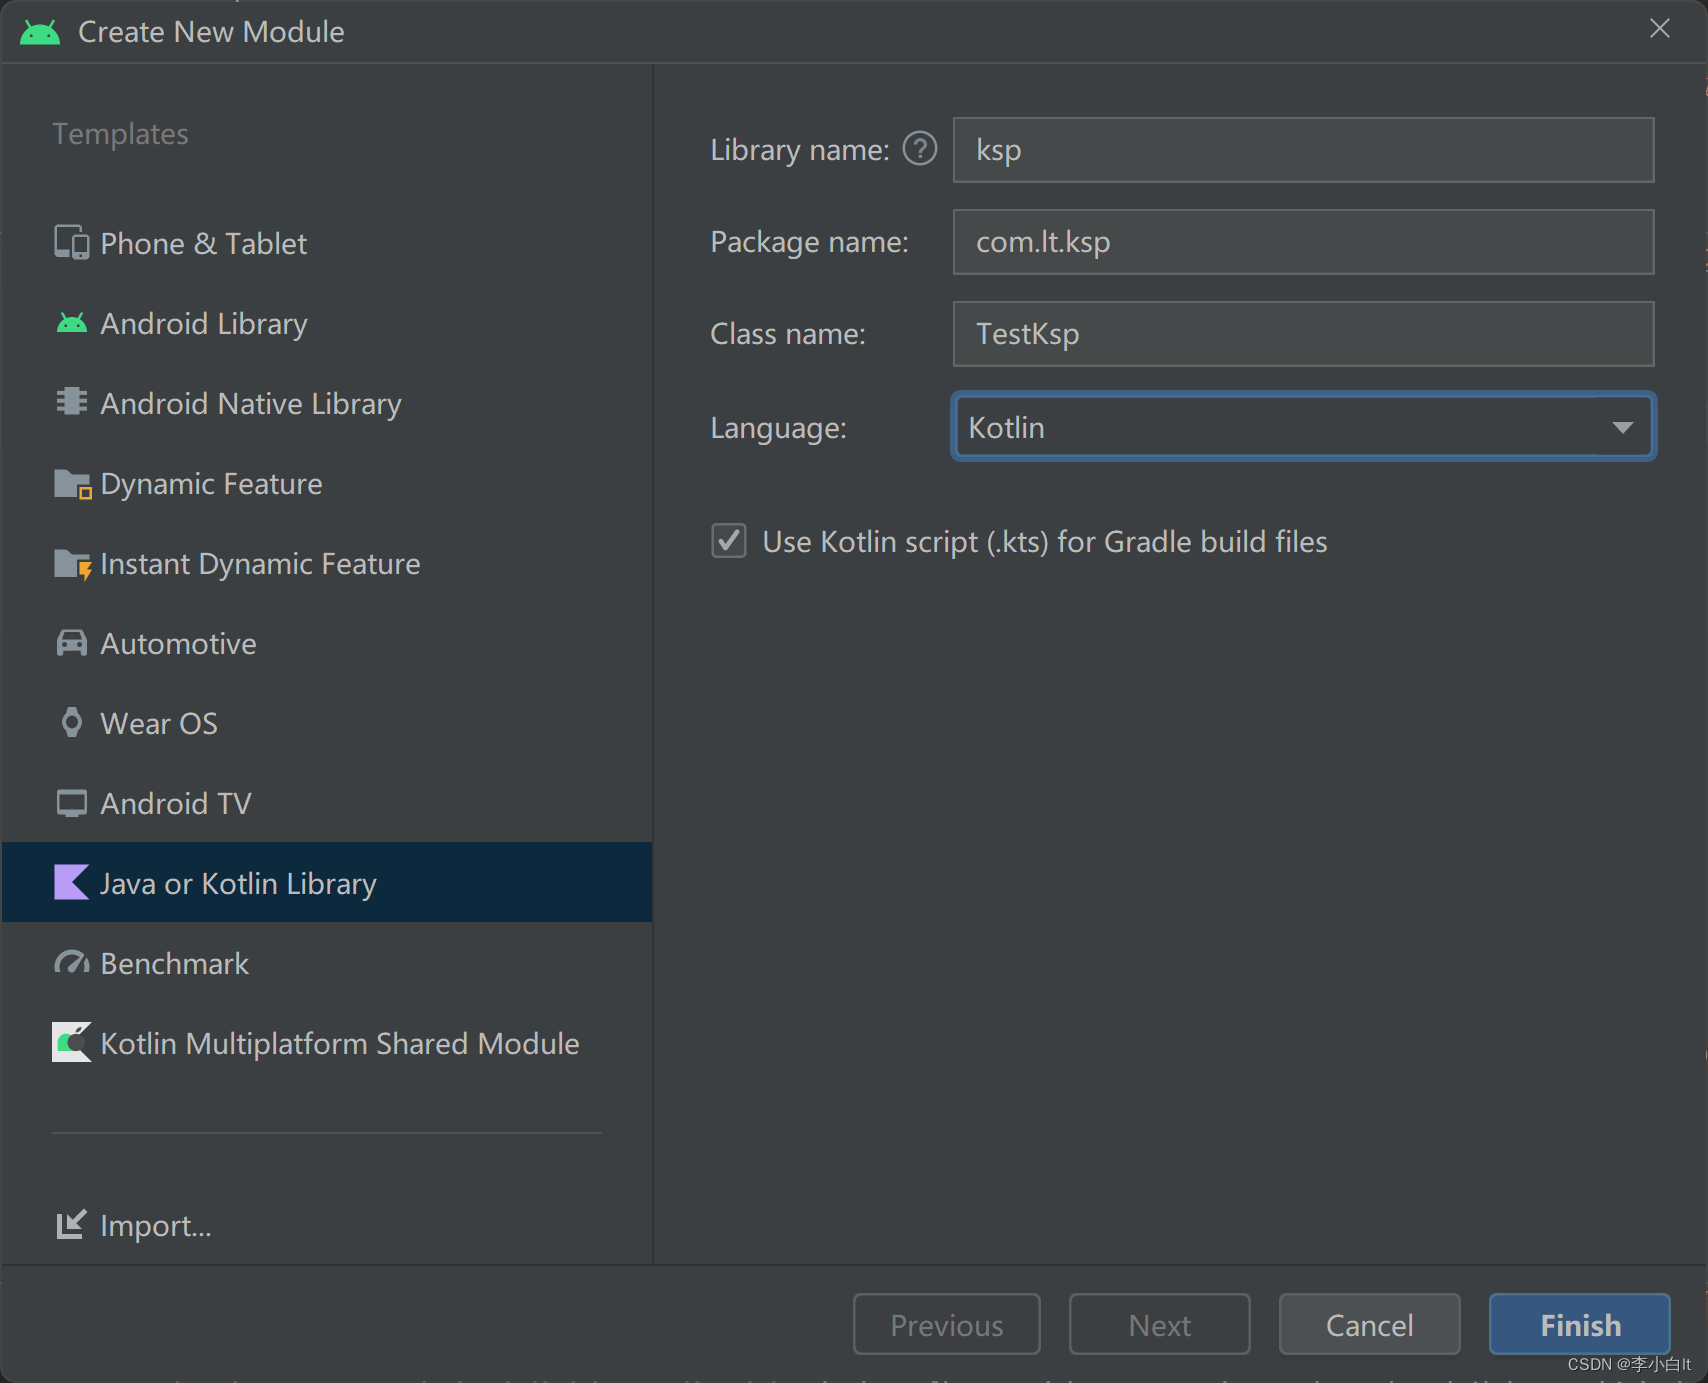Image resolution: width=1708 pixels, height=1383 pixels.
Task: Click the Phone & Tablet device icon
Action: 71,243
